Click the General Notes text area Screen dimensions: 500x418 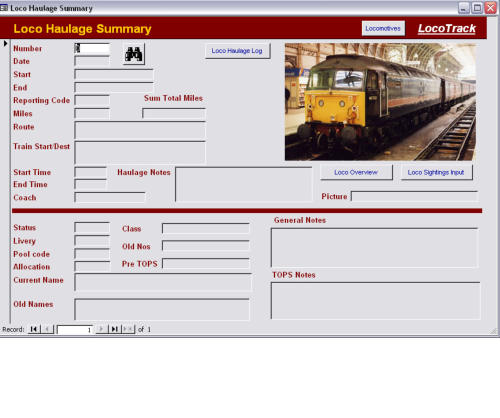coord(375,248)
